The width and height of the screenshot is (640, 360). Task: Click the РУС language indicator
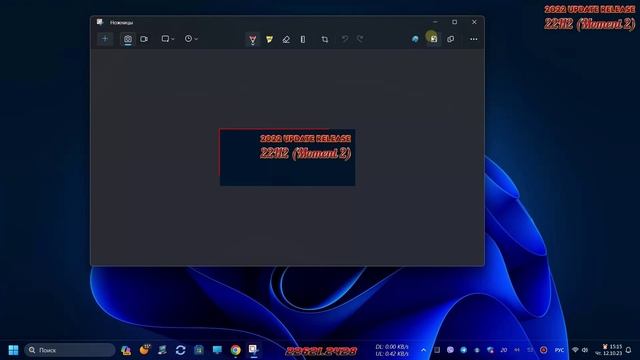(x=559, y=350)
